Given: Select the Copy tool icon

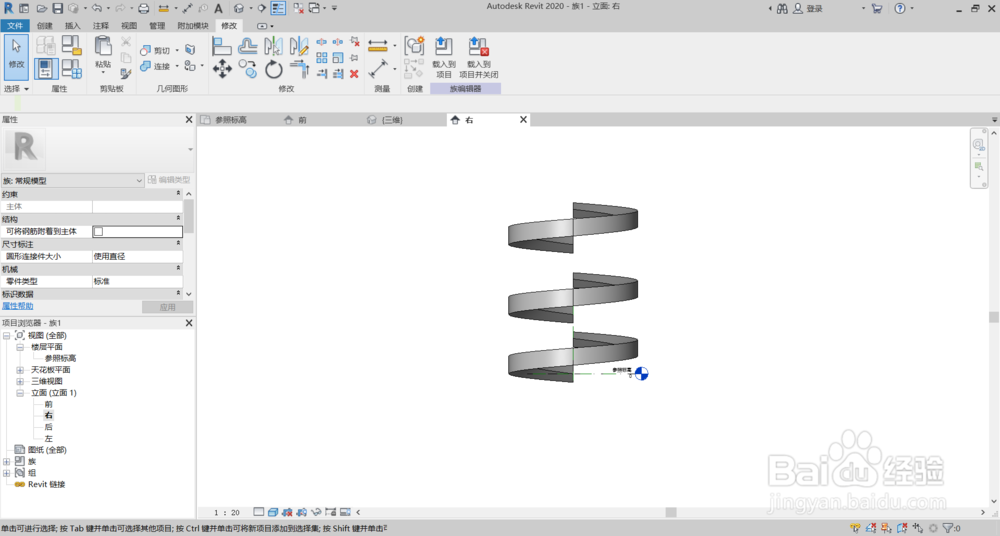Looking at the screenshot, I should click(x=247, y=69).
